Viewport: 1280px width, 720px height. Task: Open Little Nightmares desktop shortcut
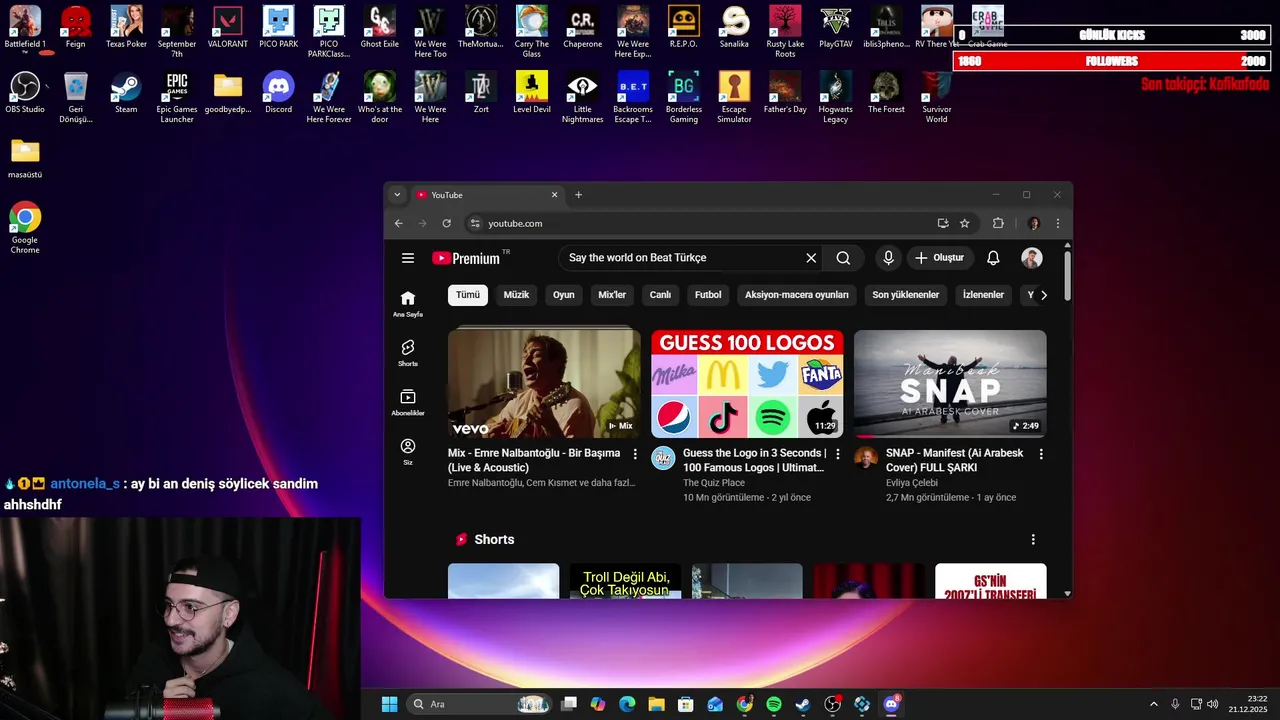click(x=582, y=97)
